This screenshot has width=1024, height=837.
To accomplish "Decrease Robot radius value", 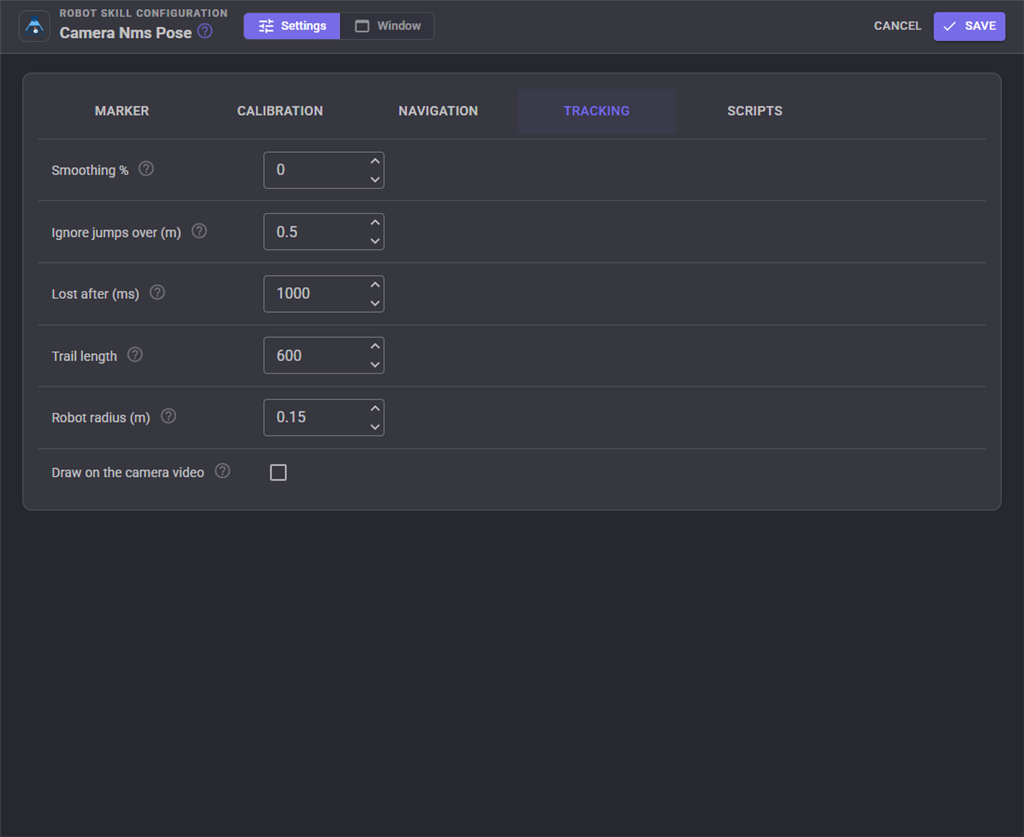I will (x=375, y=426).
